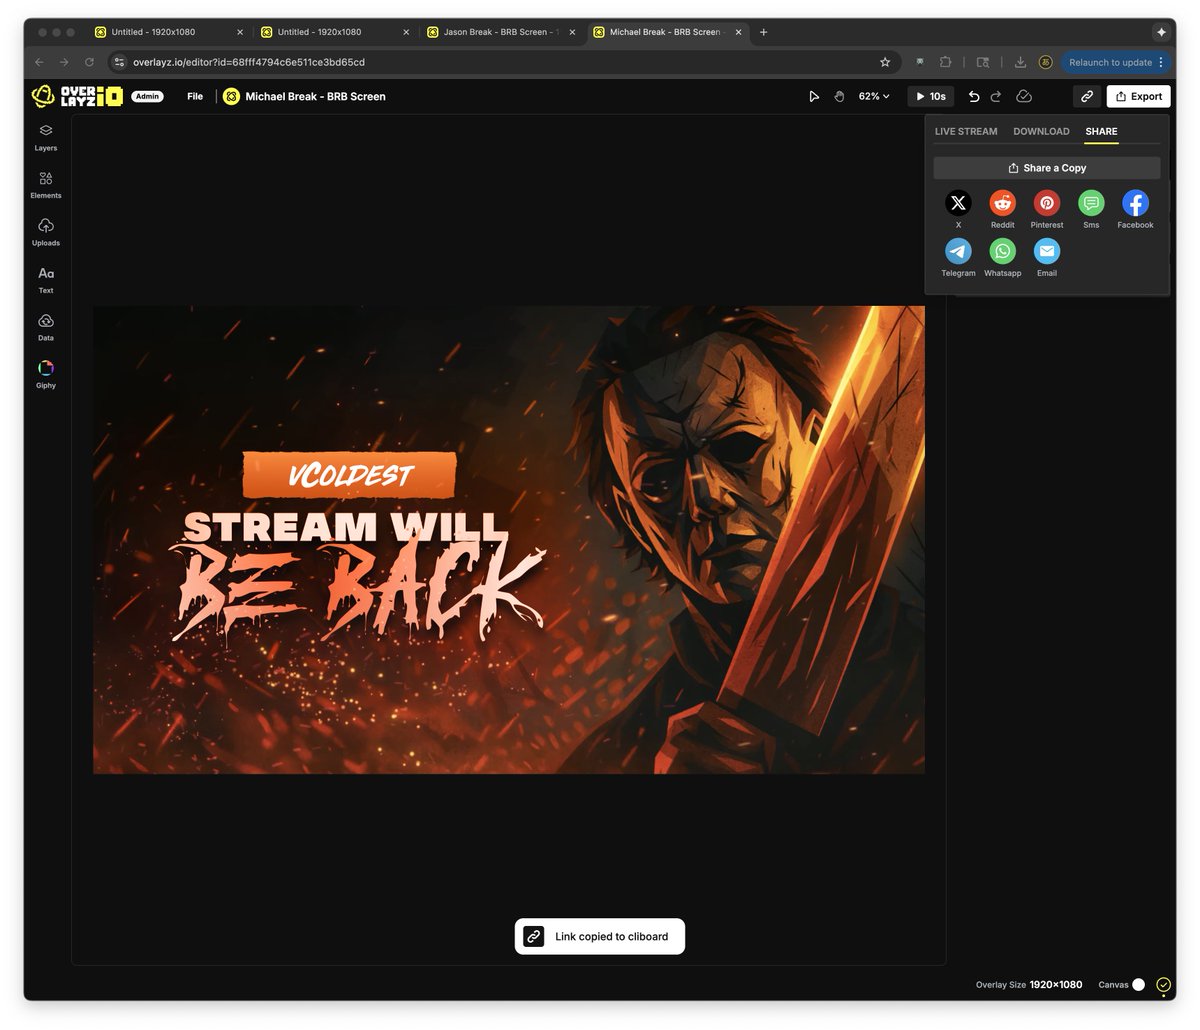Click the cloud save status icon
The height and width of the screenshot is (1030, 1200).
[1024, 96]
